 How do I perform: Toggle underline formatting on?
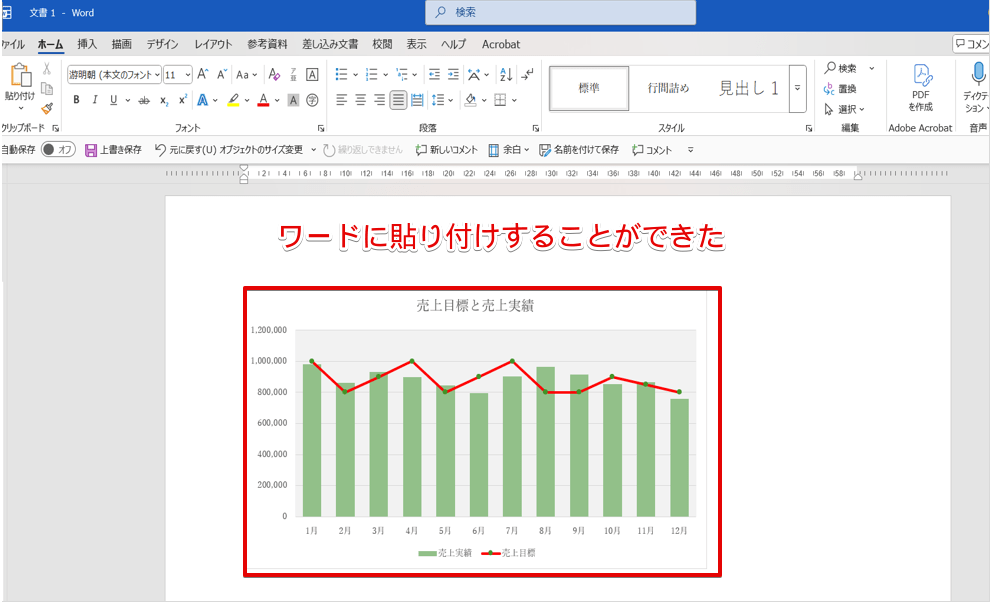click(x=114, y=99)
